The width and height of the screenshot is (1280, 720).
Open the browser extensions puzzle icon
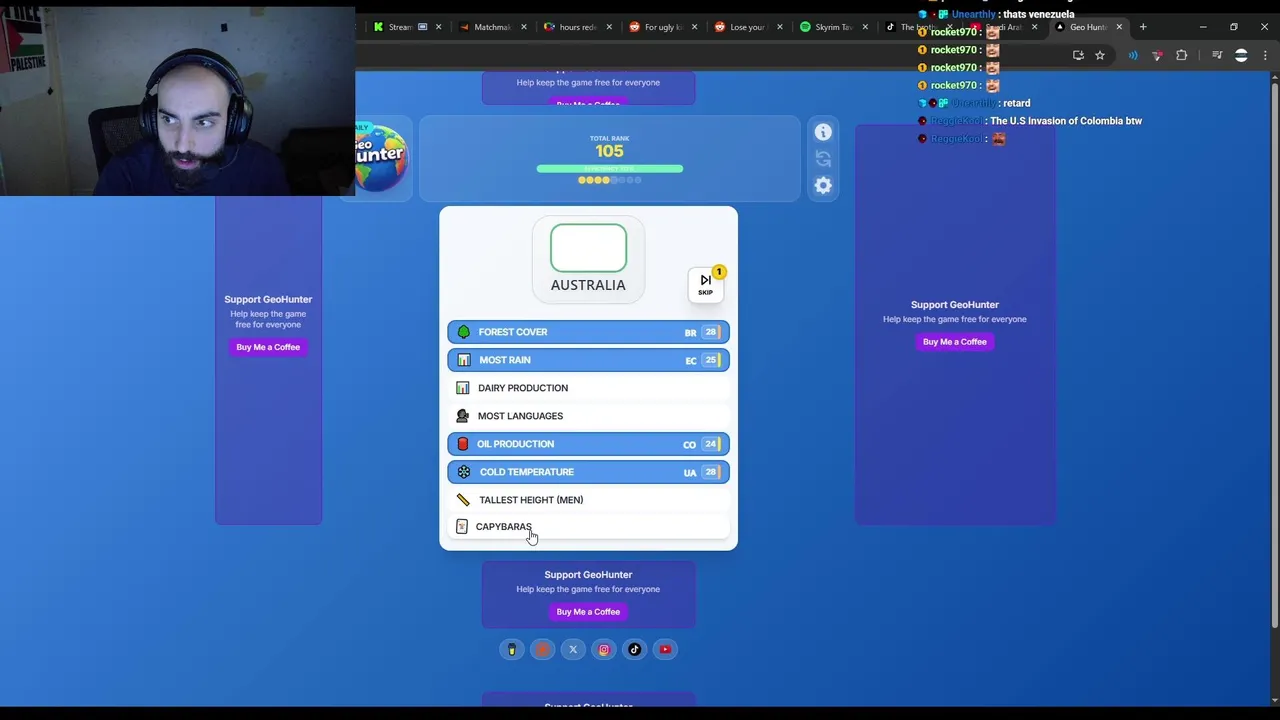[1181, 56]
